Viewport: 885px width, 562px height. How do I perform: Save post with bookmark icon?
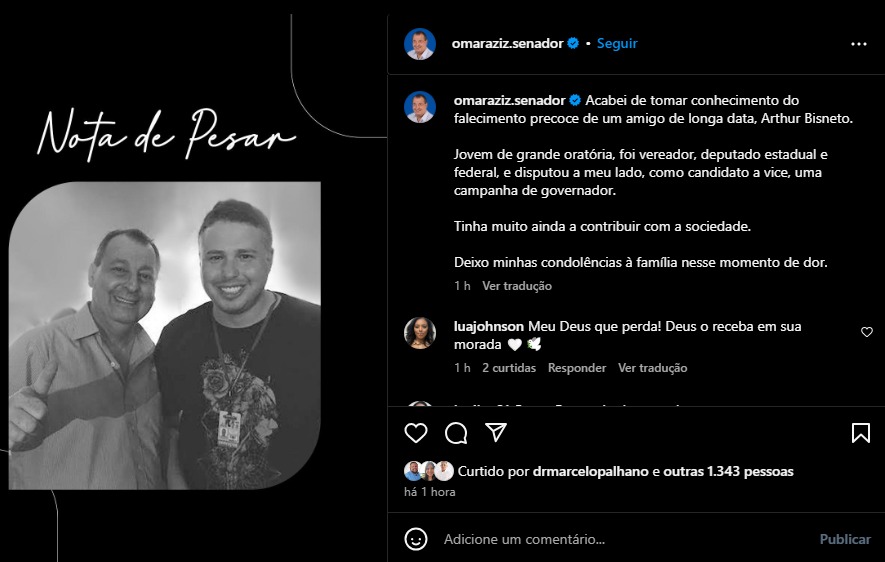[861, 433]
